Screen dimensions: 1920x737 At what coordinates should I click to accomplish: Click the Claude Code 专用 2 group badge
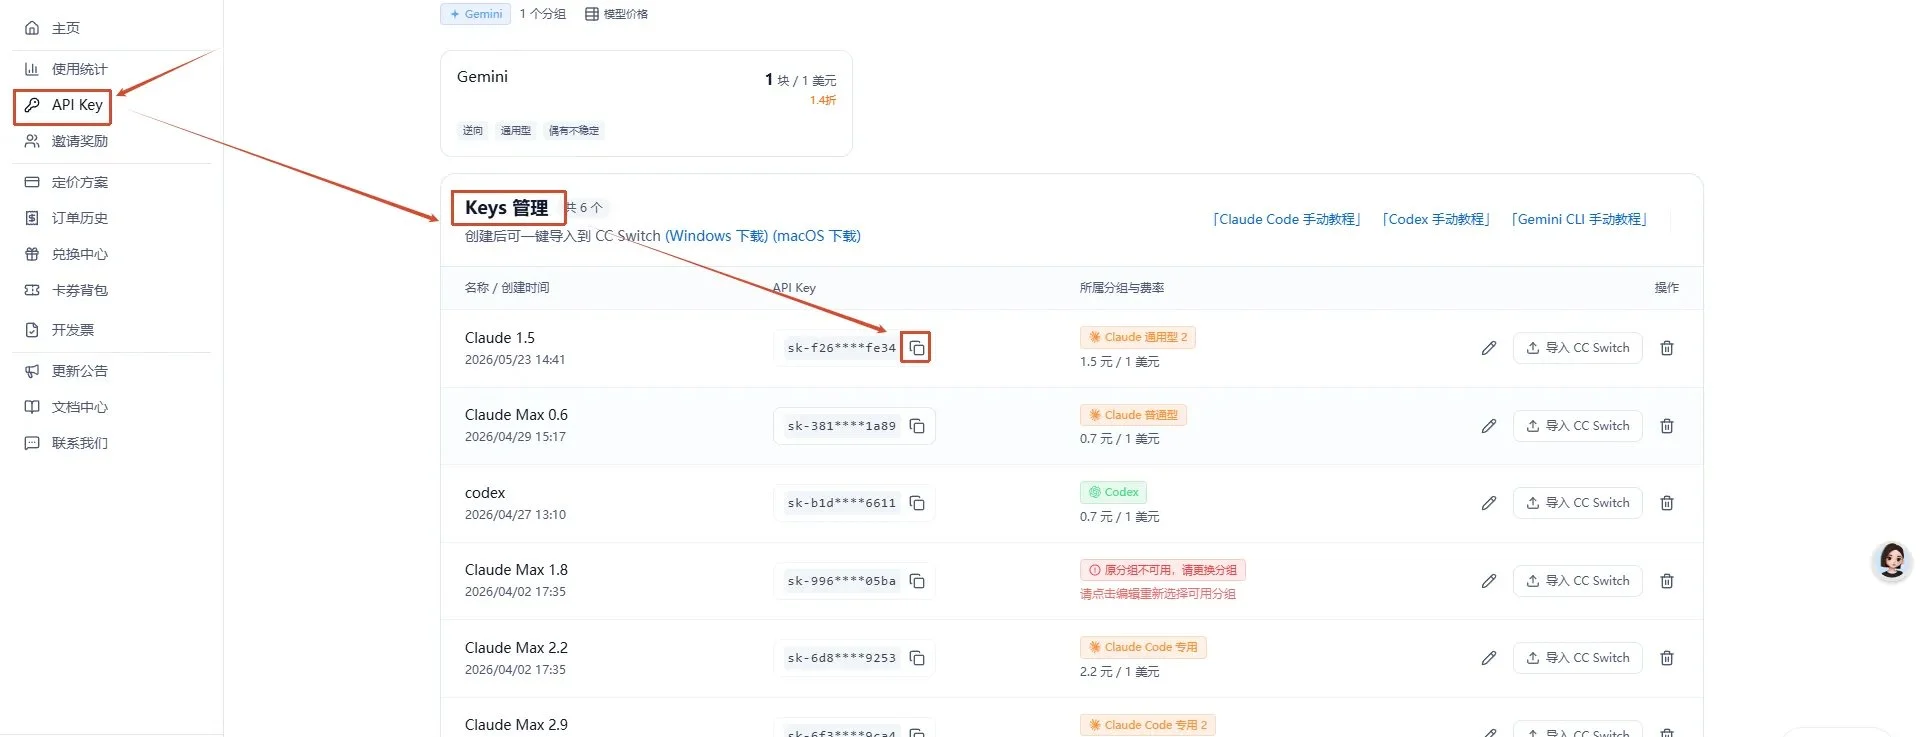click(x=1148, y=725)
